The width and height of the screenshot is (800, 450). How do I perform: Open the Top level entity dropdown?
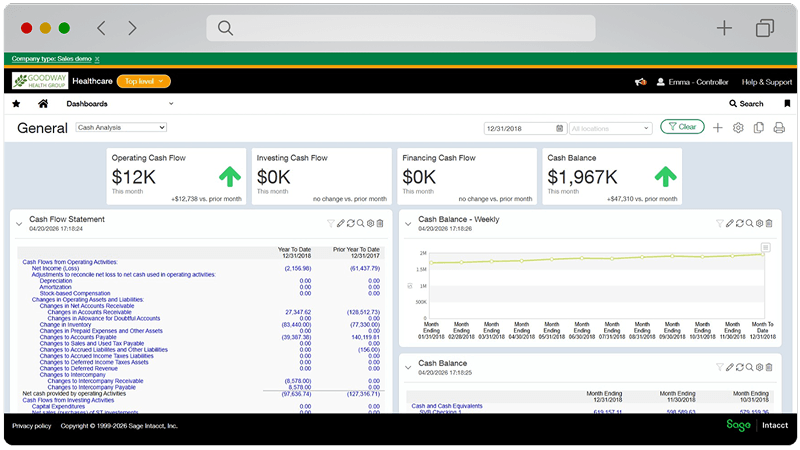coord(144,81)
